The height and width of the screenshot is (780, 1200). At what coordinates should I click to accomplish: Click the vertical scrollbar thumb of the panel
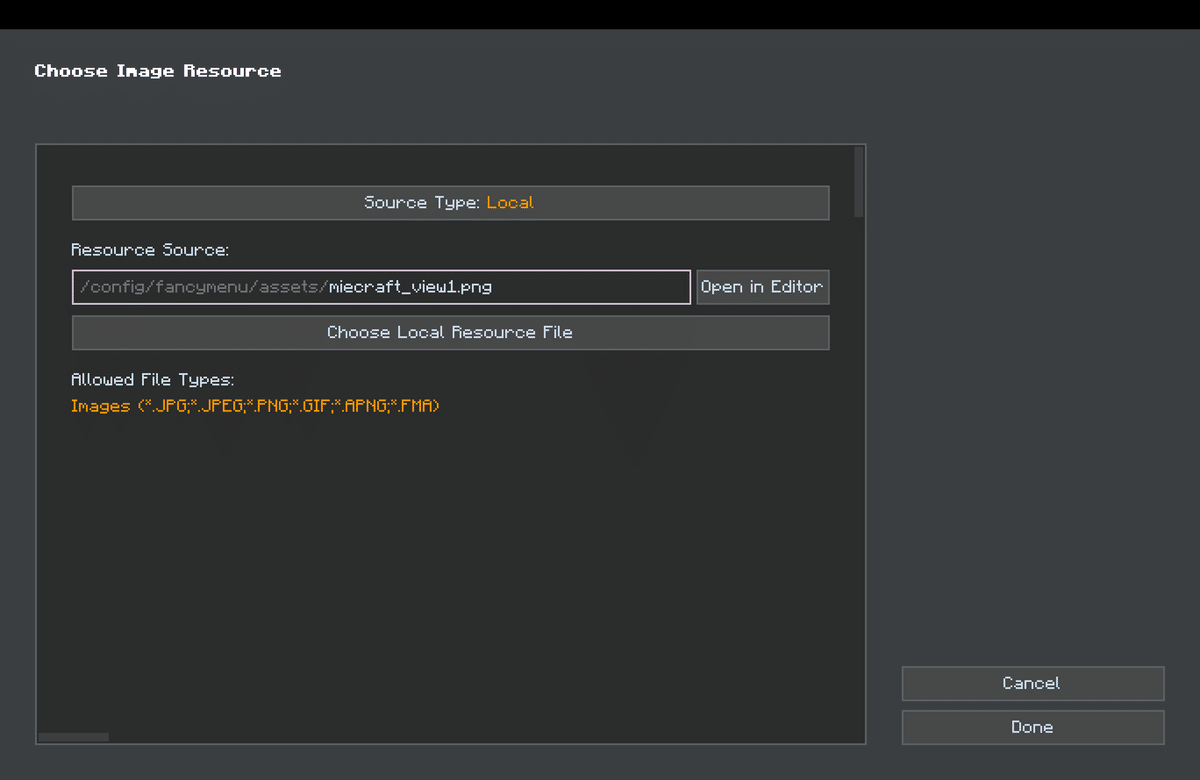pyautogui.click(x=859, y=180)
